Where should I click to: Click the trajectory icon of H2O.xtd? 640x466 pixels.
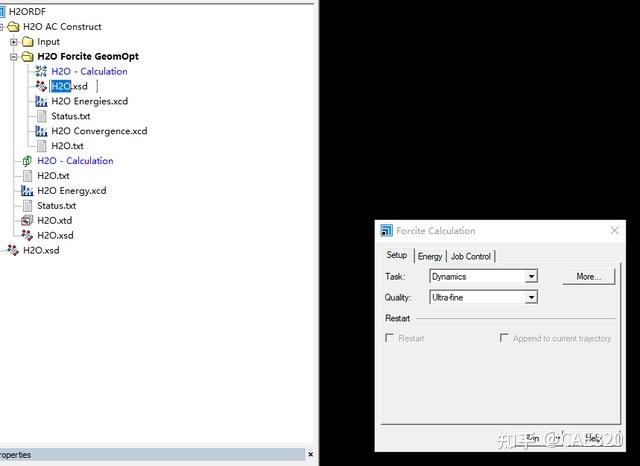pos(27,220)
